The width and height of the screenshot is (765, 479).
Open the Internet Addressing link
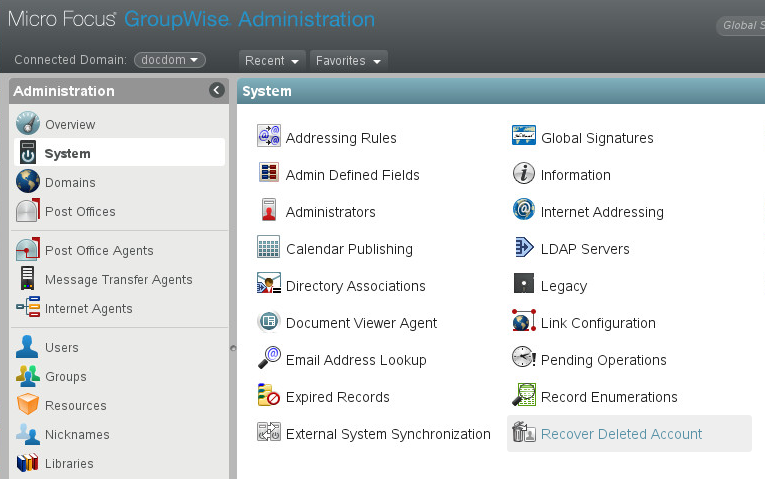click(602, 212)
